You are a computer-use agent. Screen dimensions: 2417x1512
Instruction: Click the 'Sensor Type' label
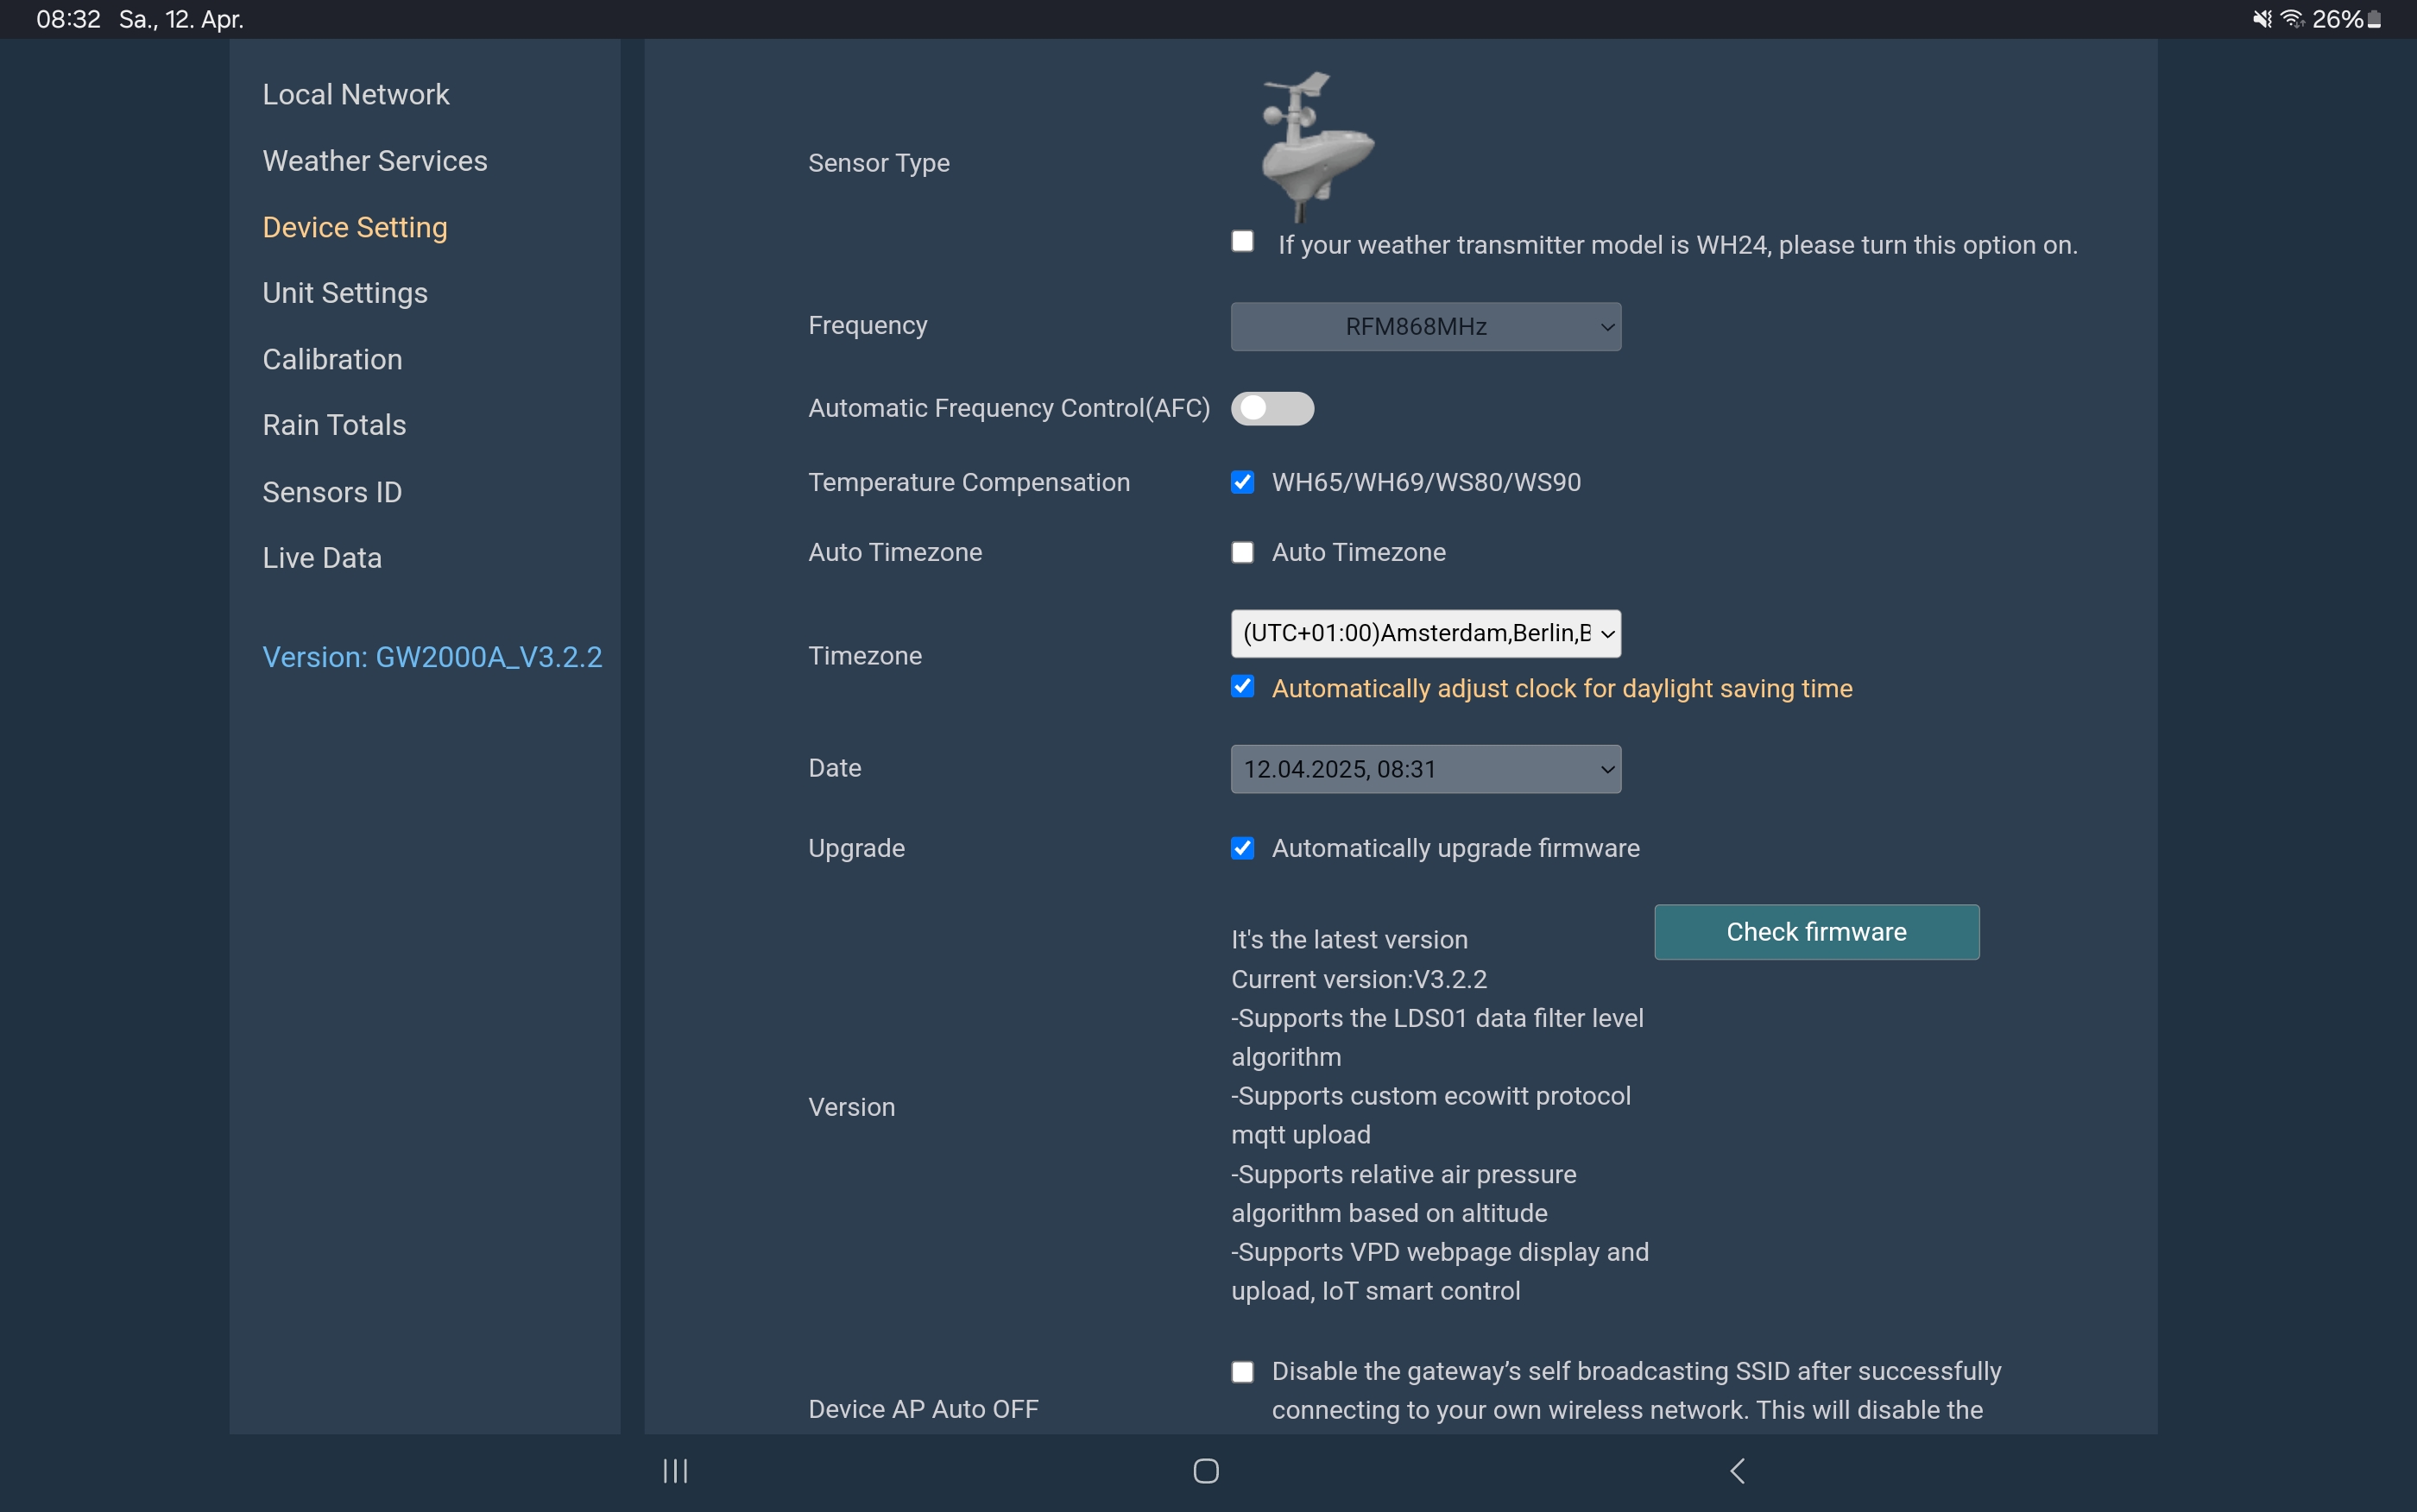tap(879, 163)
